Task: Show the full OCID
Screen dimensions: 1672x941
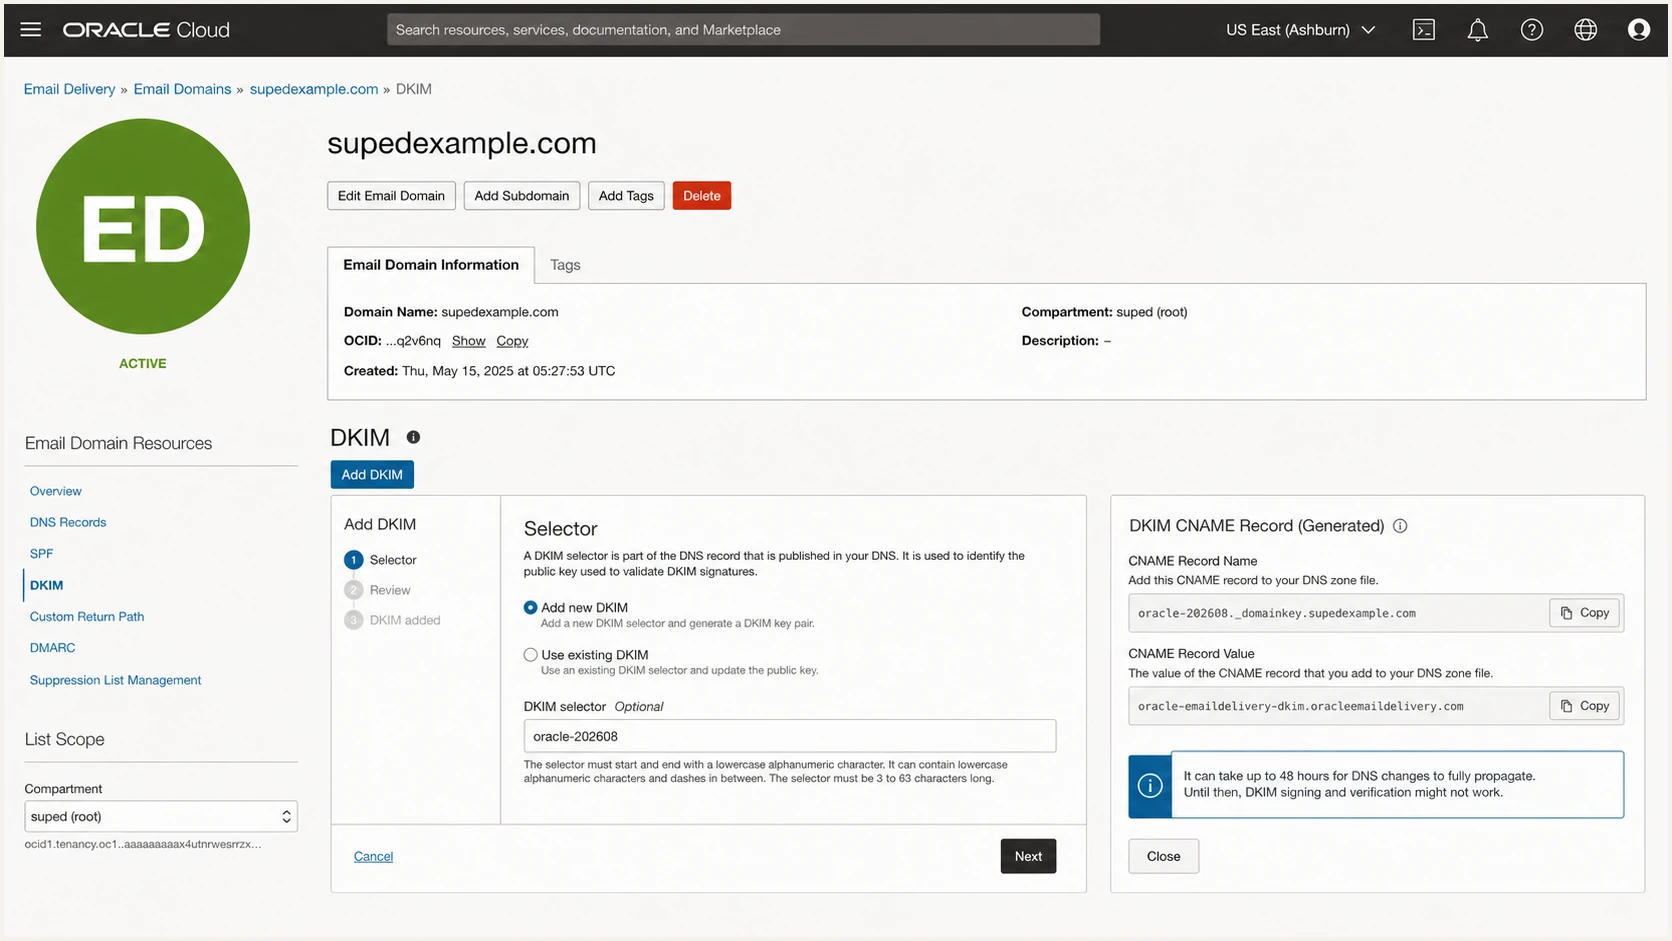Action: [x=468, y=341]
